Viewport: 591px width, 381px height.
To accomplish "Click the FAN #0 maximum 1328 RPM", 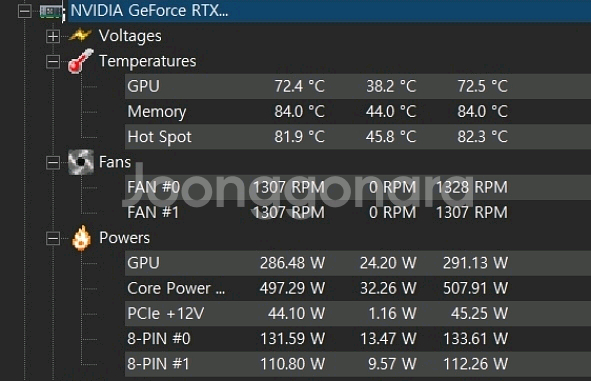I will click(472, 187).
